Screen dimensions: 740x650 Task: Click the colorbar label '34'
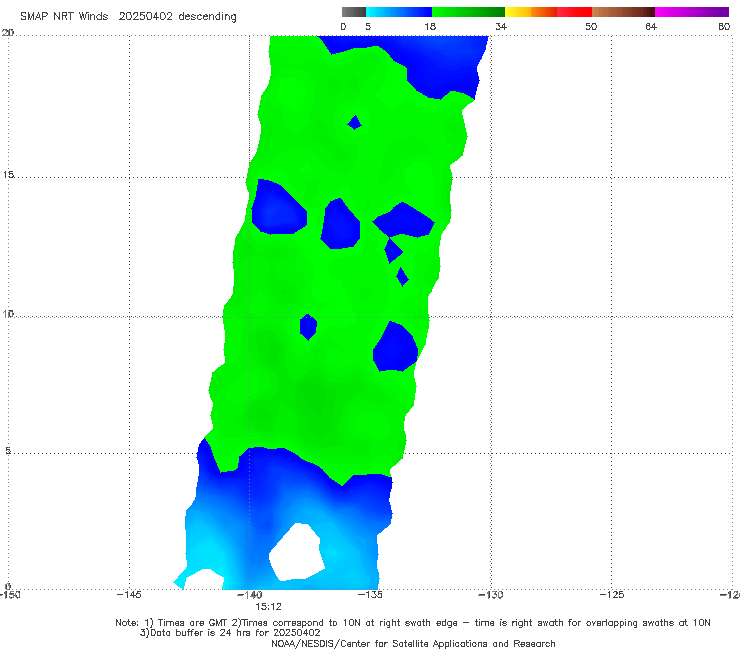[x=501, y=26]
